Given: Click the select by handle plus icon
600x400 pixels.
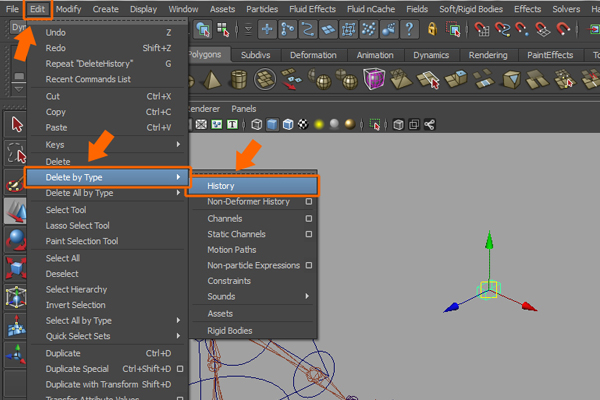Looking at the screenshot, I should pyautogui.click(x=267, y=29).
